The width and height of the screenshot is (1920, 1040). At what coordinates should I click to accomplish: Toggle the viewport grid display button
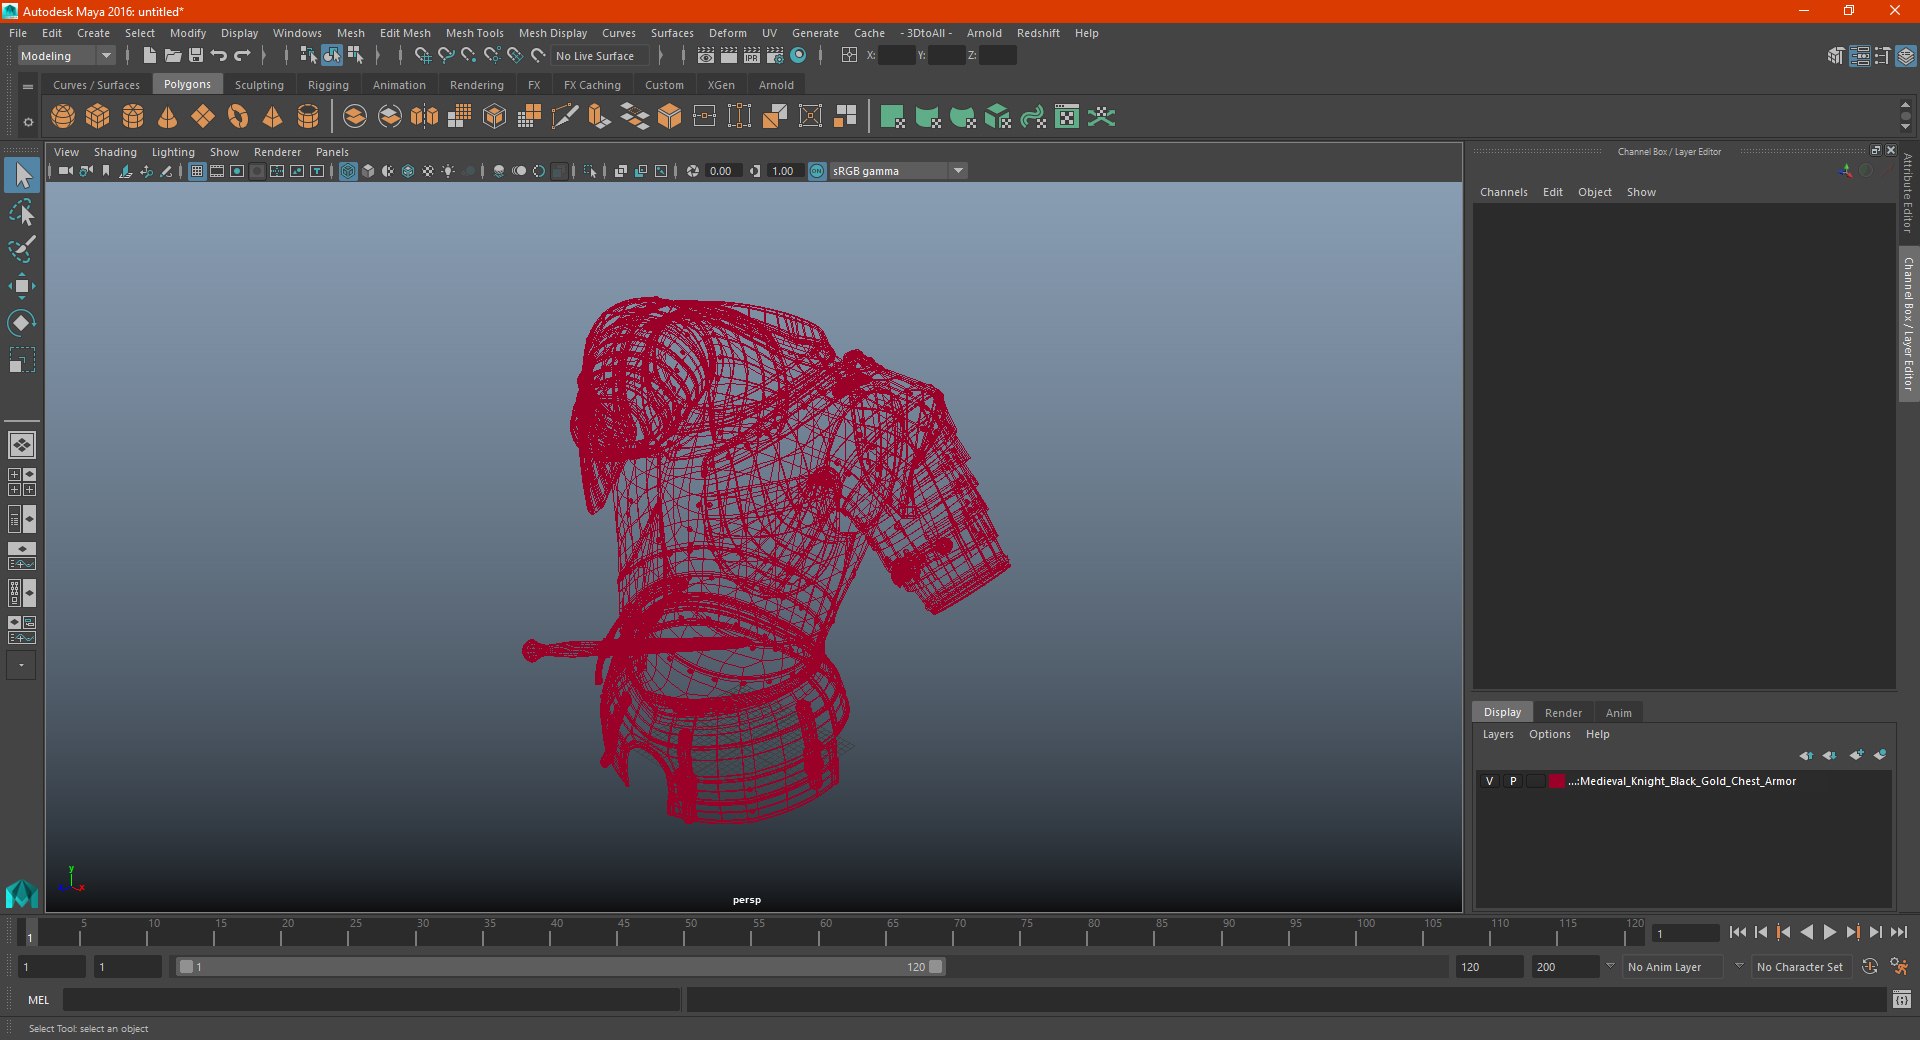pyautogui.click(x=197, y=171)
